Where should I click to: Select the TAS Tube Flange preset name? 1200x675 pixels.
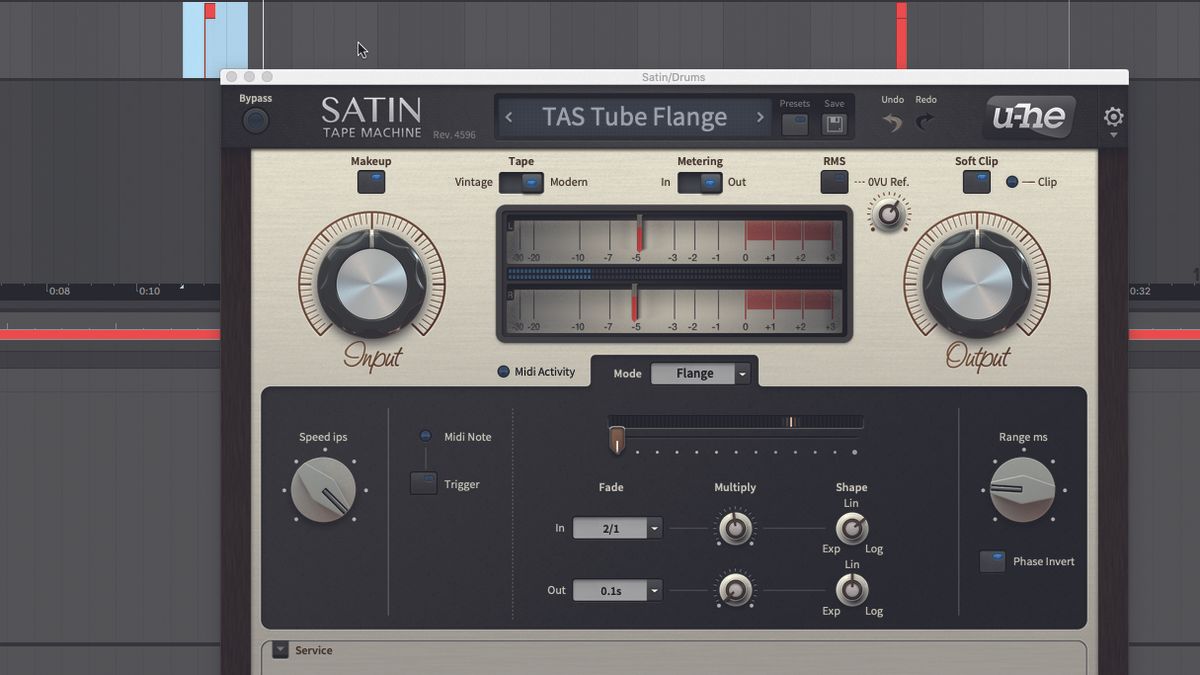pos(632,117)
